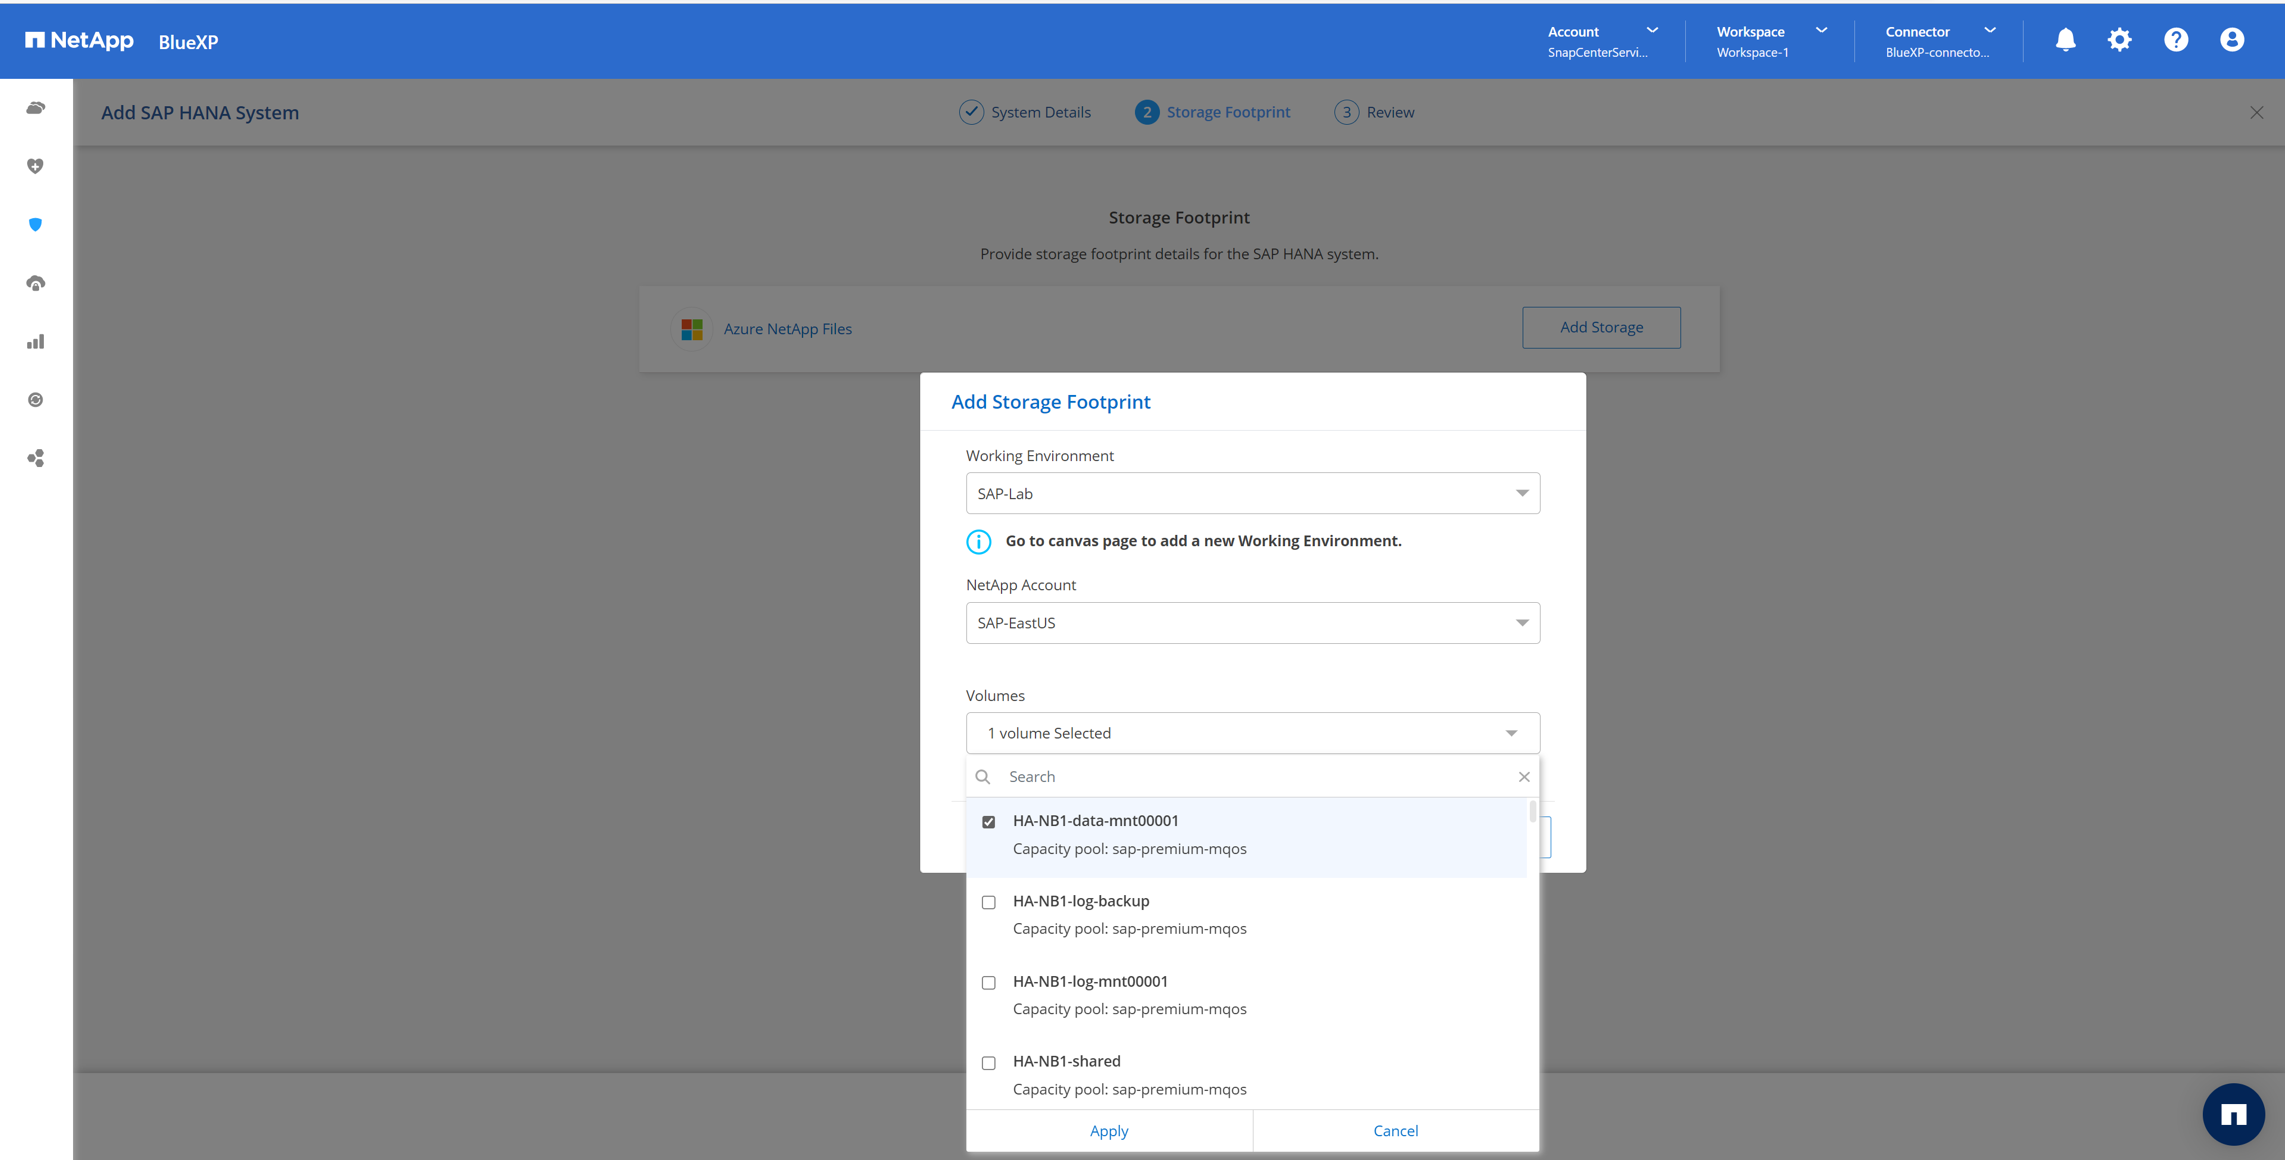Open the Health heart sidebar icon
This screenshot has height=1160, width=2286.
click(36, 166)
